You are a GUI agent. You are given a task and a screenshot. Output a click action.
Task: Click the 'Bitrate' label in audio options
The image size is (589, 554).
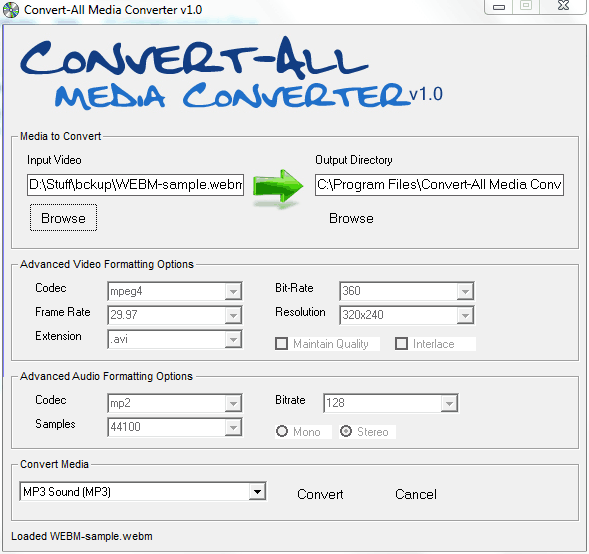click(x=290, y=400)
